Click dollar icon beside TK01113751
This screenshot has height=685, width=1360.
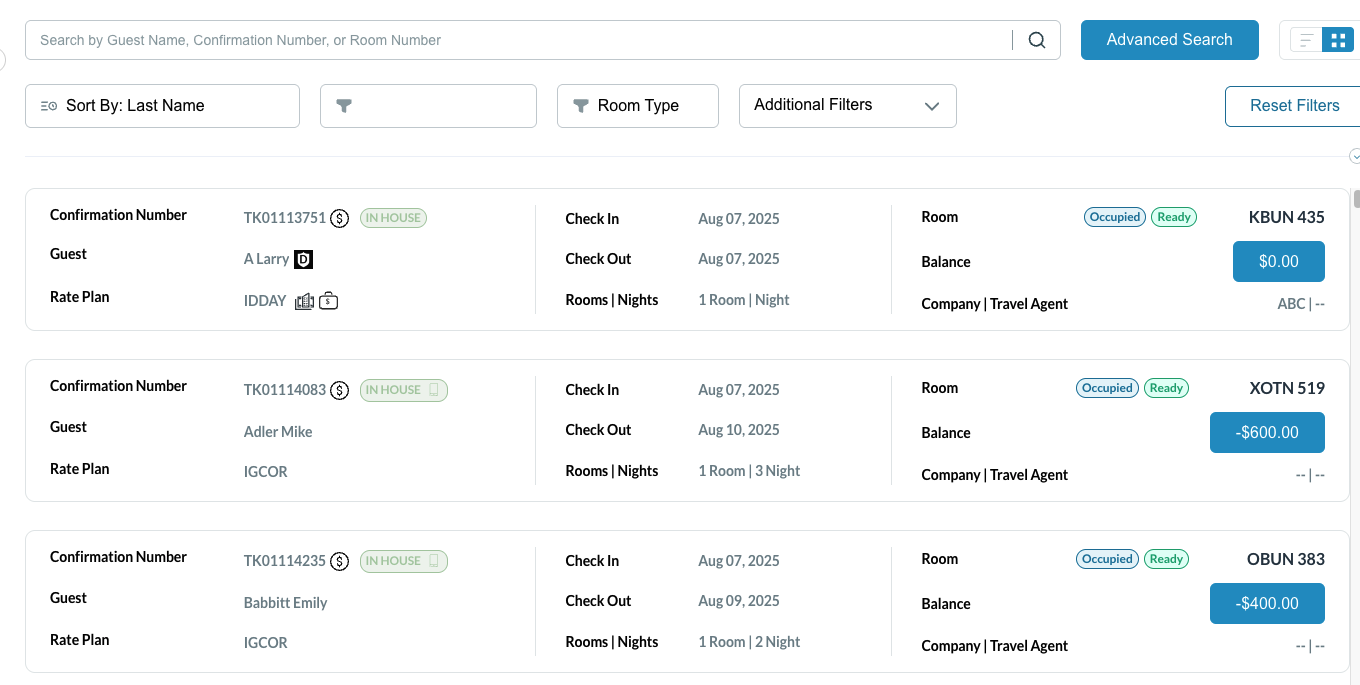(x=340, y=218)
